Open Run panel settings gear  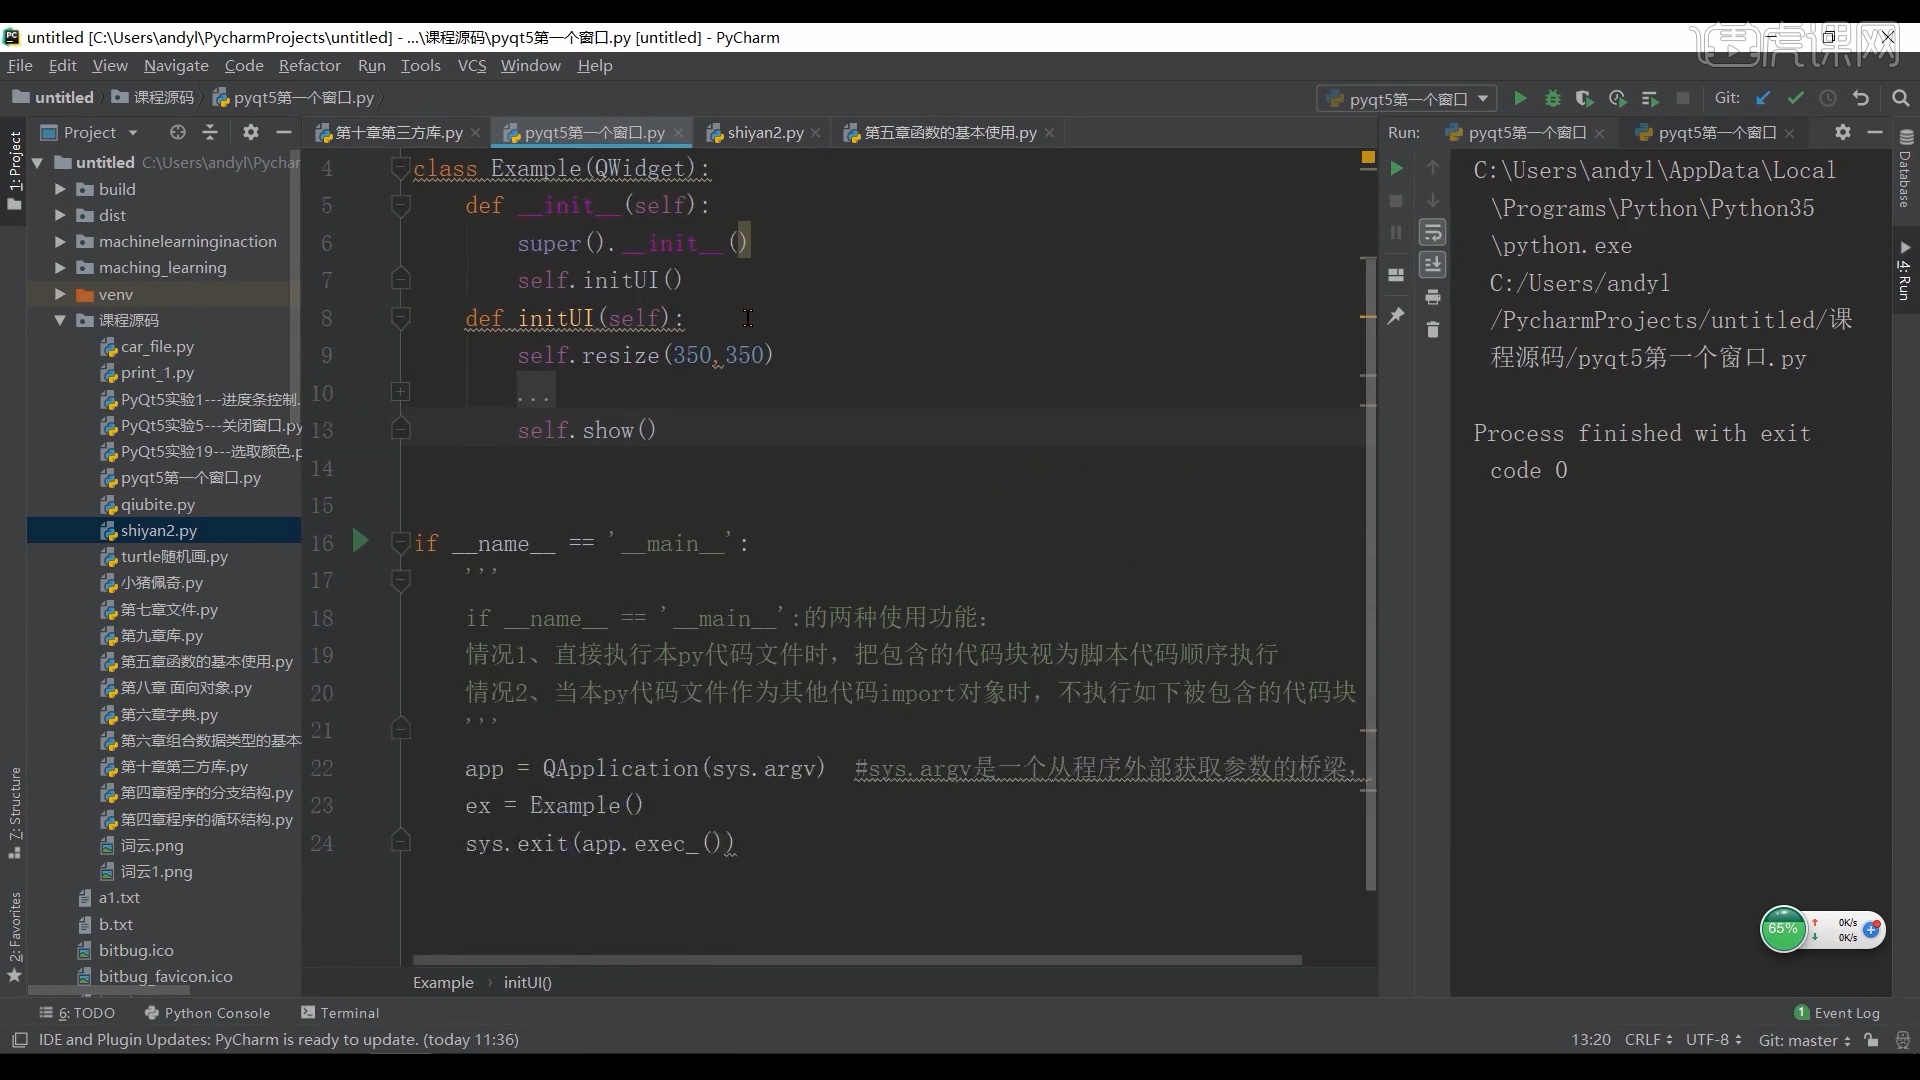click(1843, 132)
